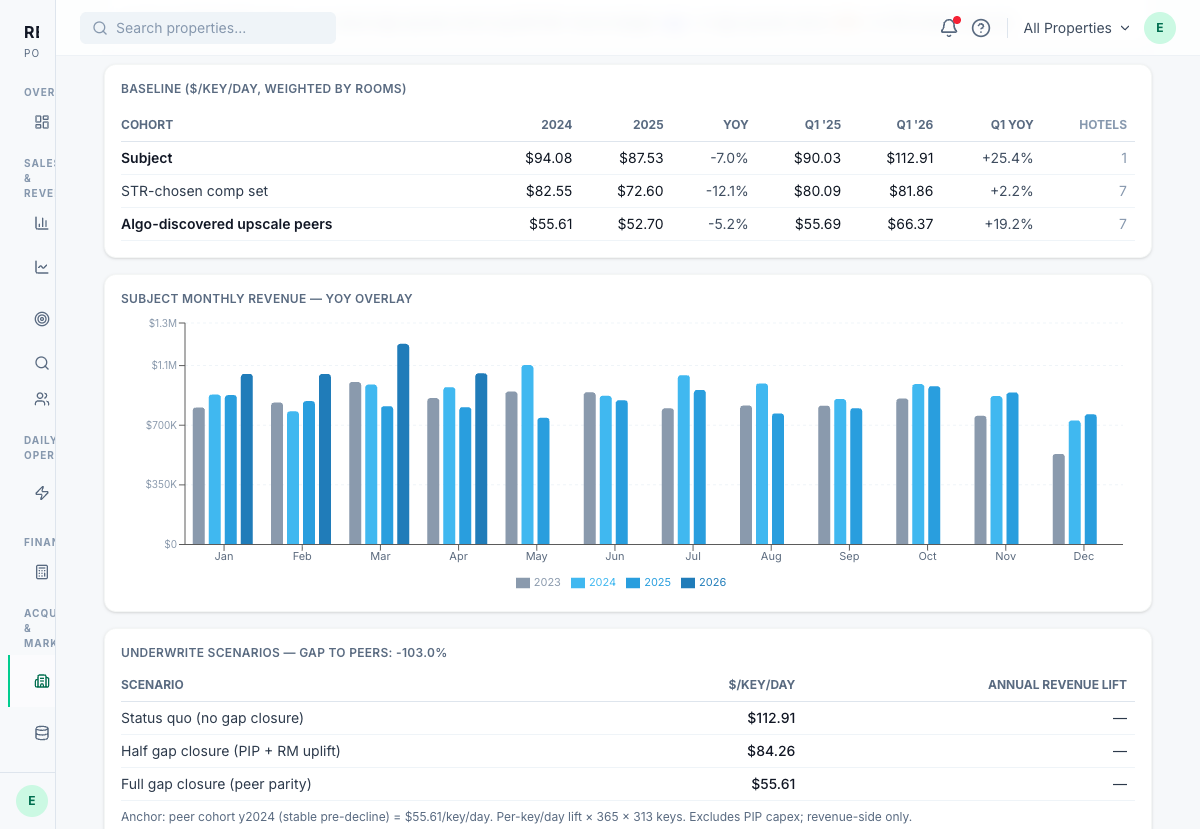Open the people group sidebar icon

coord(42,399)
